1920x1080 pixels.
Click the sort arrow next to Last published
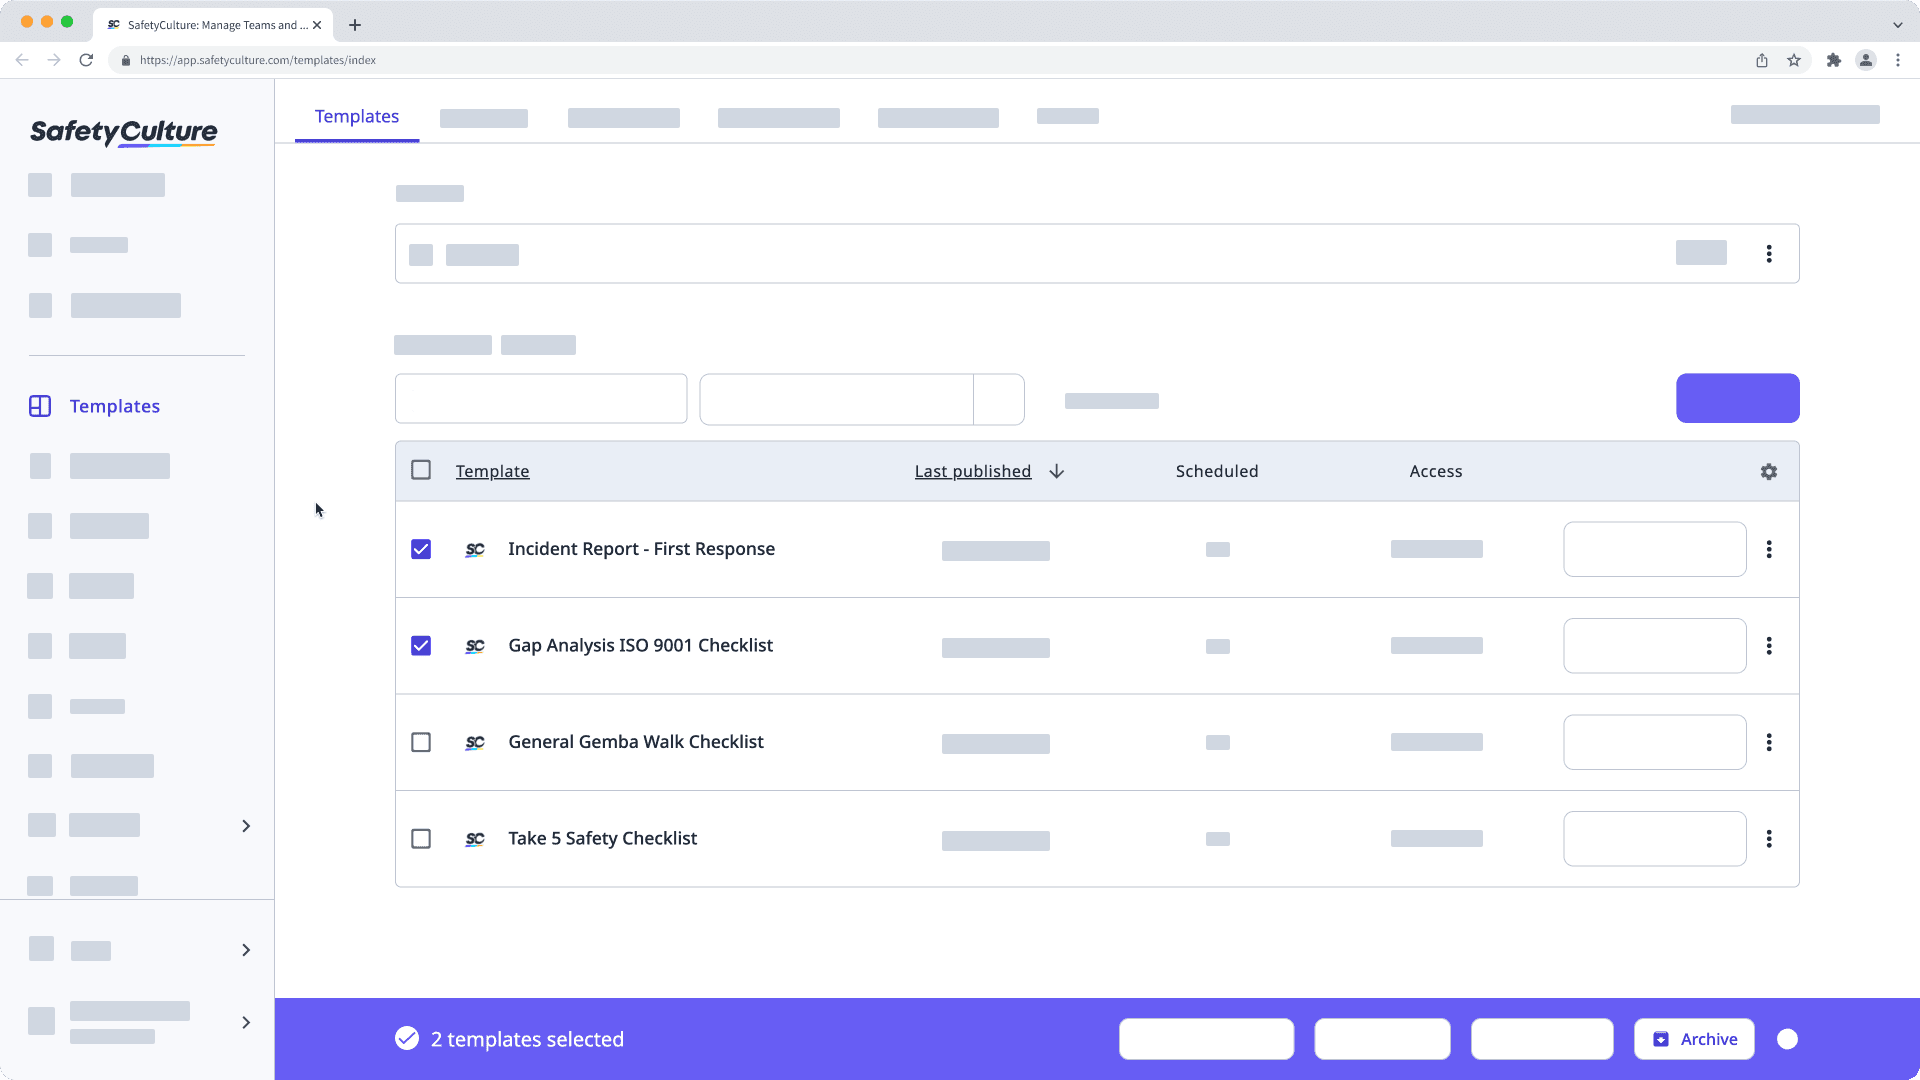click(x=1057, y=471)
